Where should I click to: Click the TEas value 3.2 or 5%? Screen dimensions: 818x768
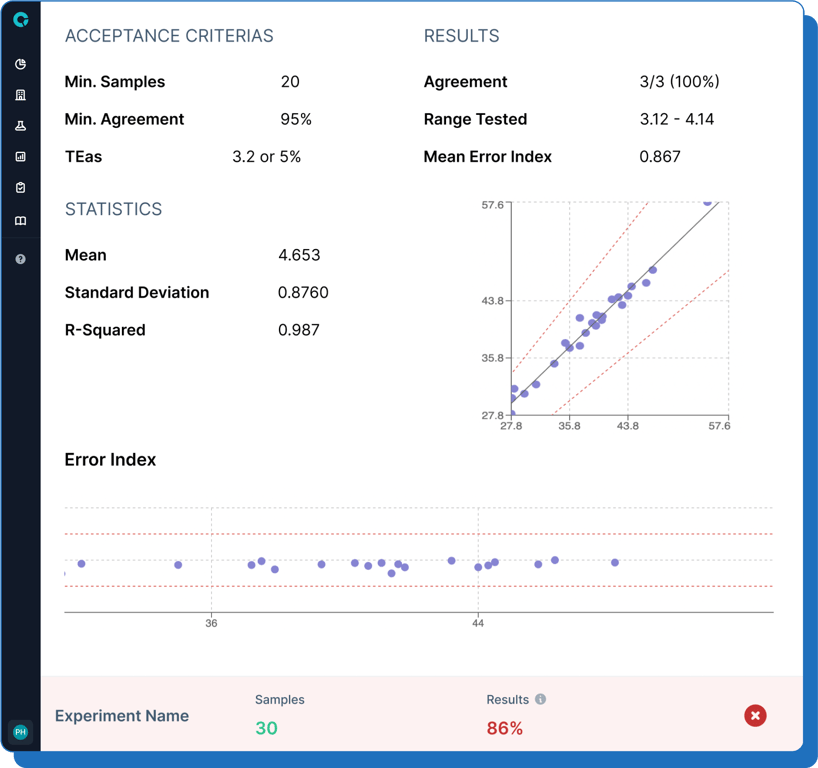tap(267, 157)
